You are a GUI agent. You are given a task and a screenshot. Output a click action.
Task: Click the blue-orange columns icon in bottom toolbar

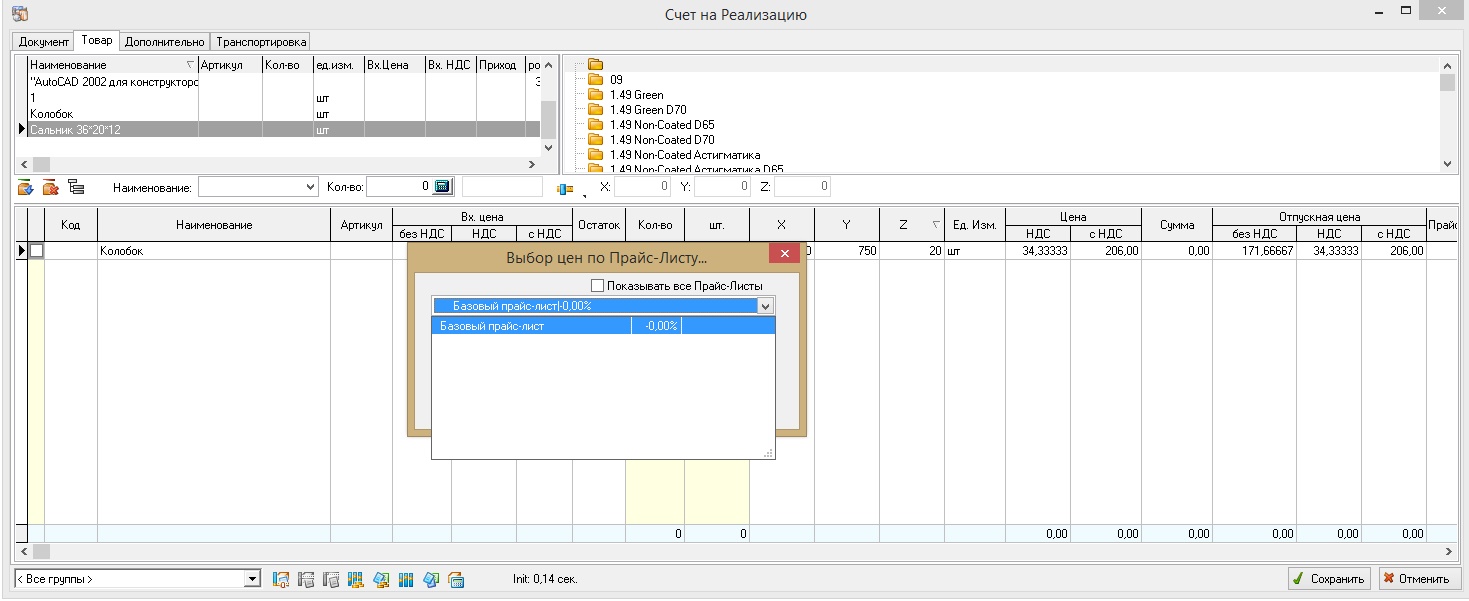pyautogui.click(x=406, y=579)
